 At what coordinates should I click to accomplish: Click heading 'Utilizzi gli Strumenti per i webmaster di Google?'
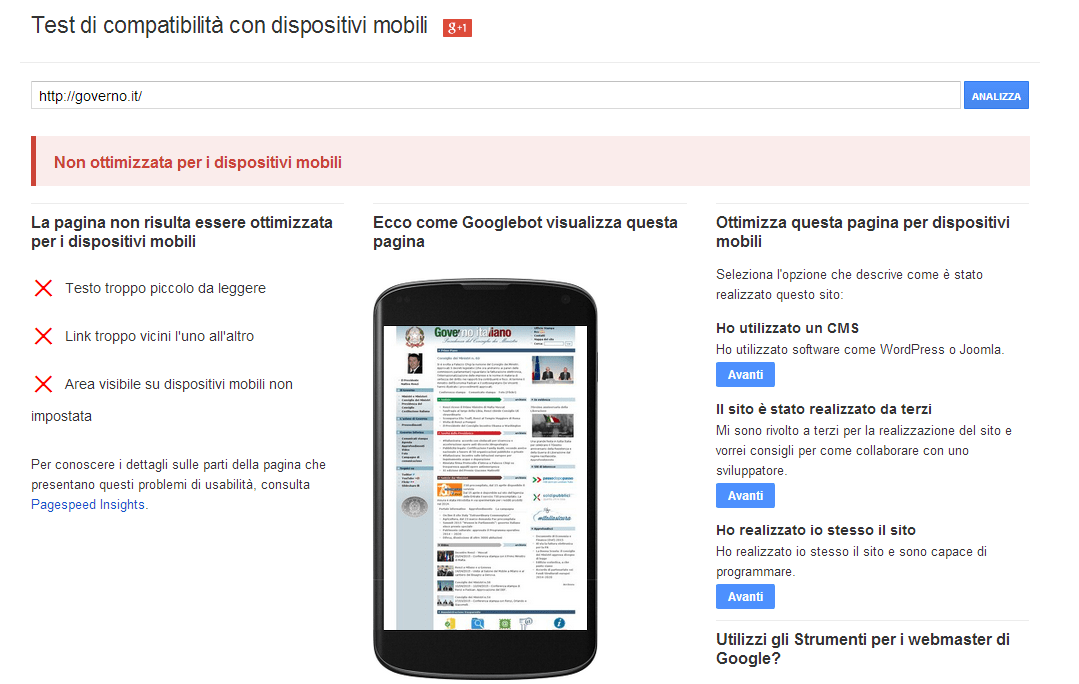tap(863, 649)
